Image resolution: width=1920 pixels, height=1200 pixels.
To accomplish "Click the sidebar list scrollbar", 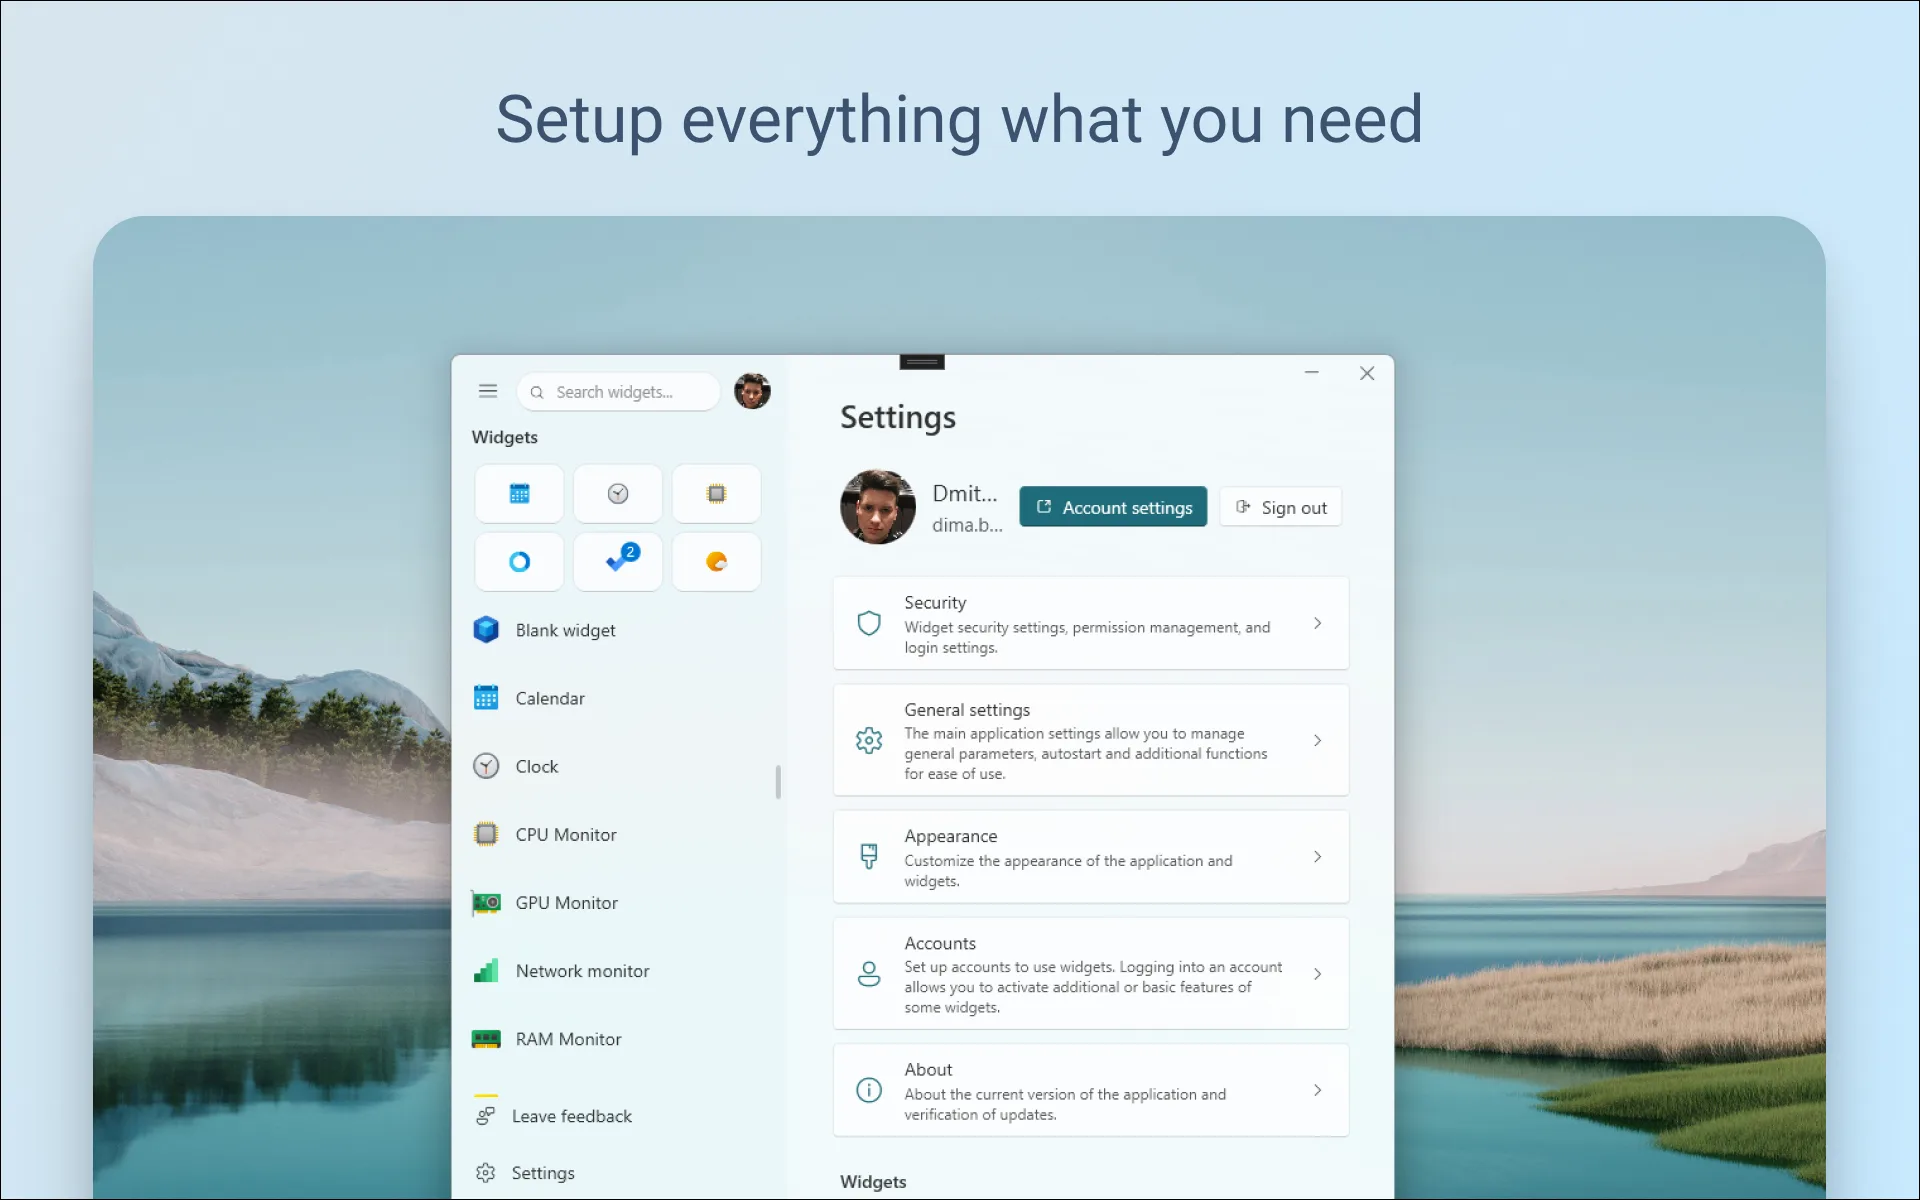I will tap(778, 782).
